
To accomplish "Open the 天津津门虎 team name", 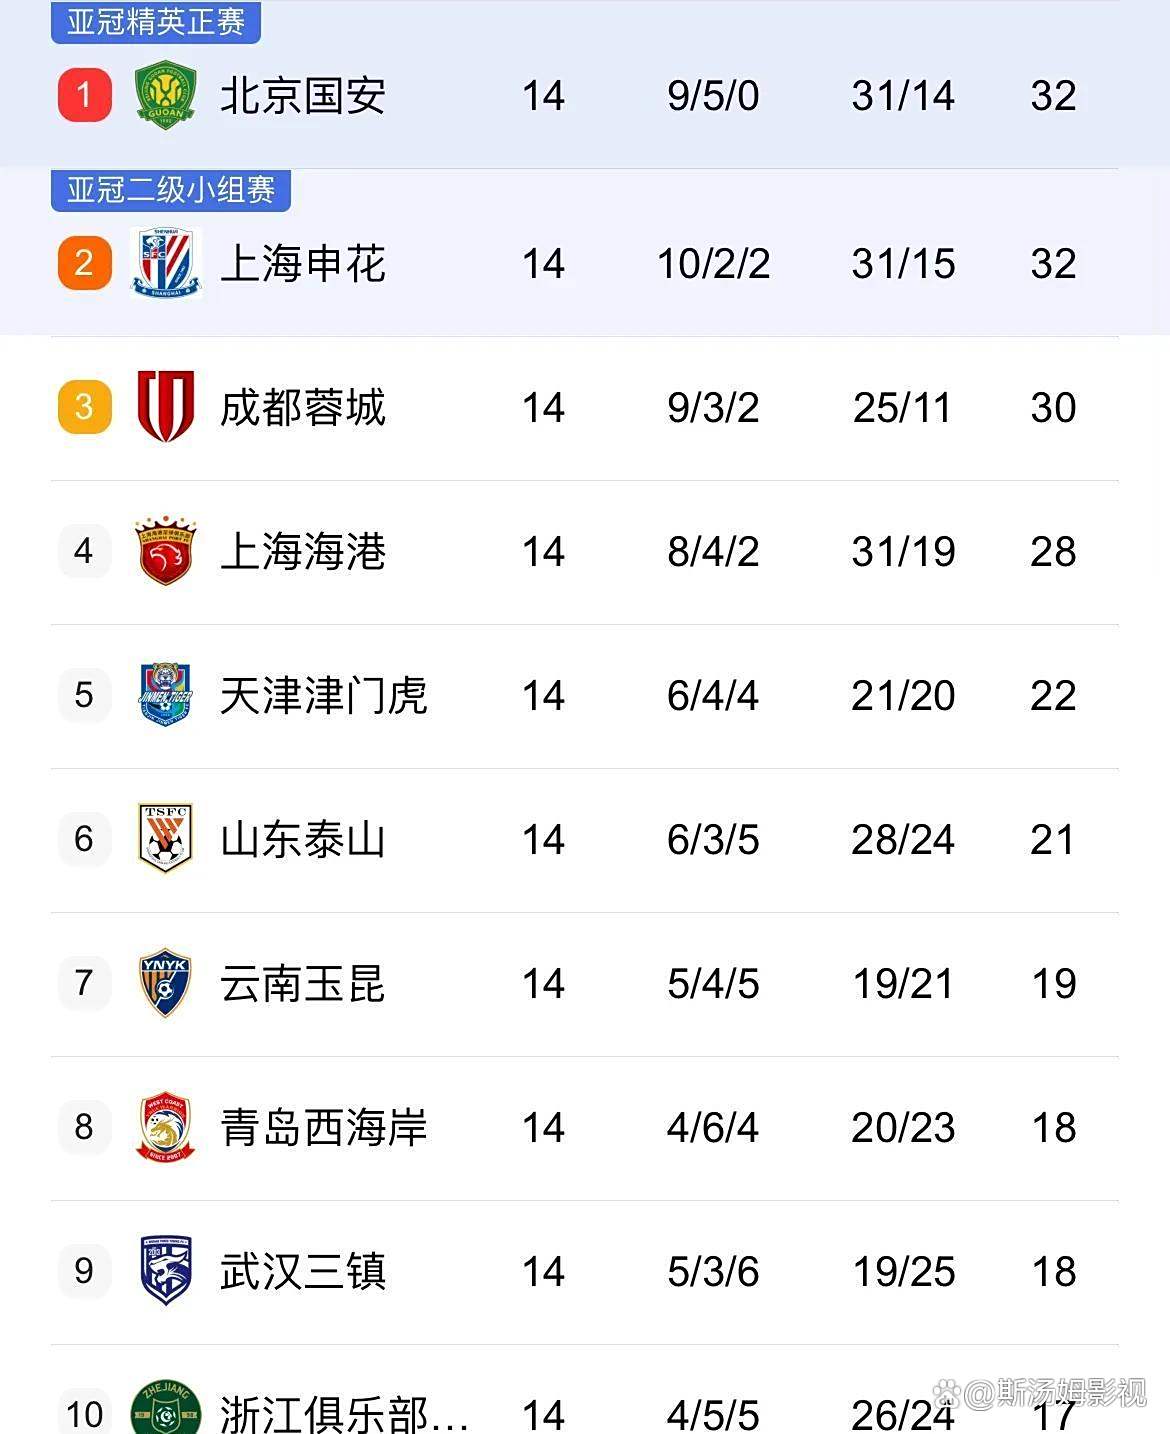I will [x=324, y=696].
